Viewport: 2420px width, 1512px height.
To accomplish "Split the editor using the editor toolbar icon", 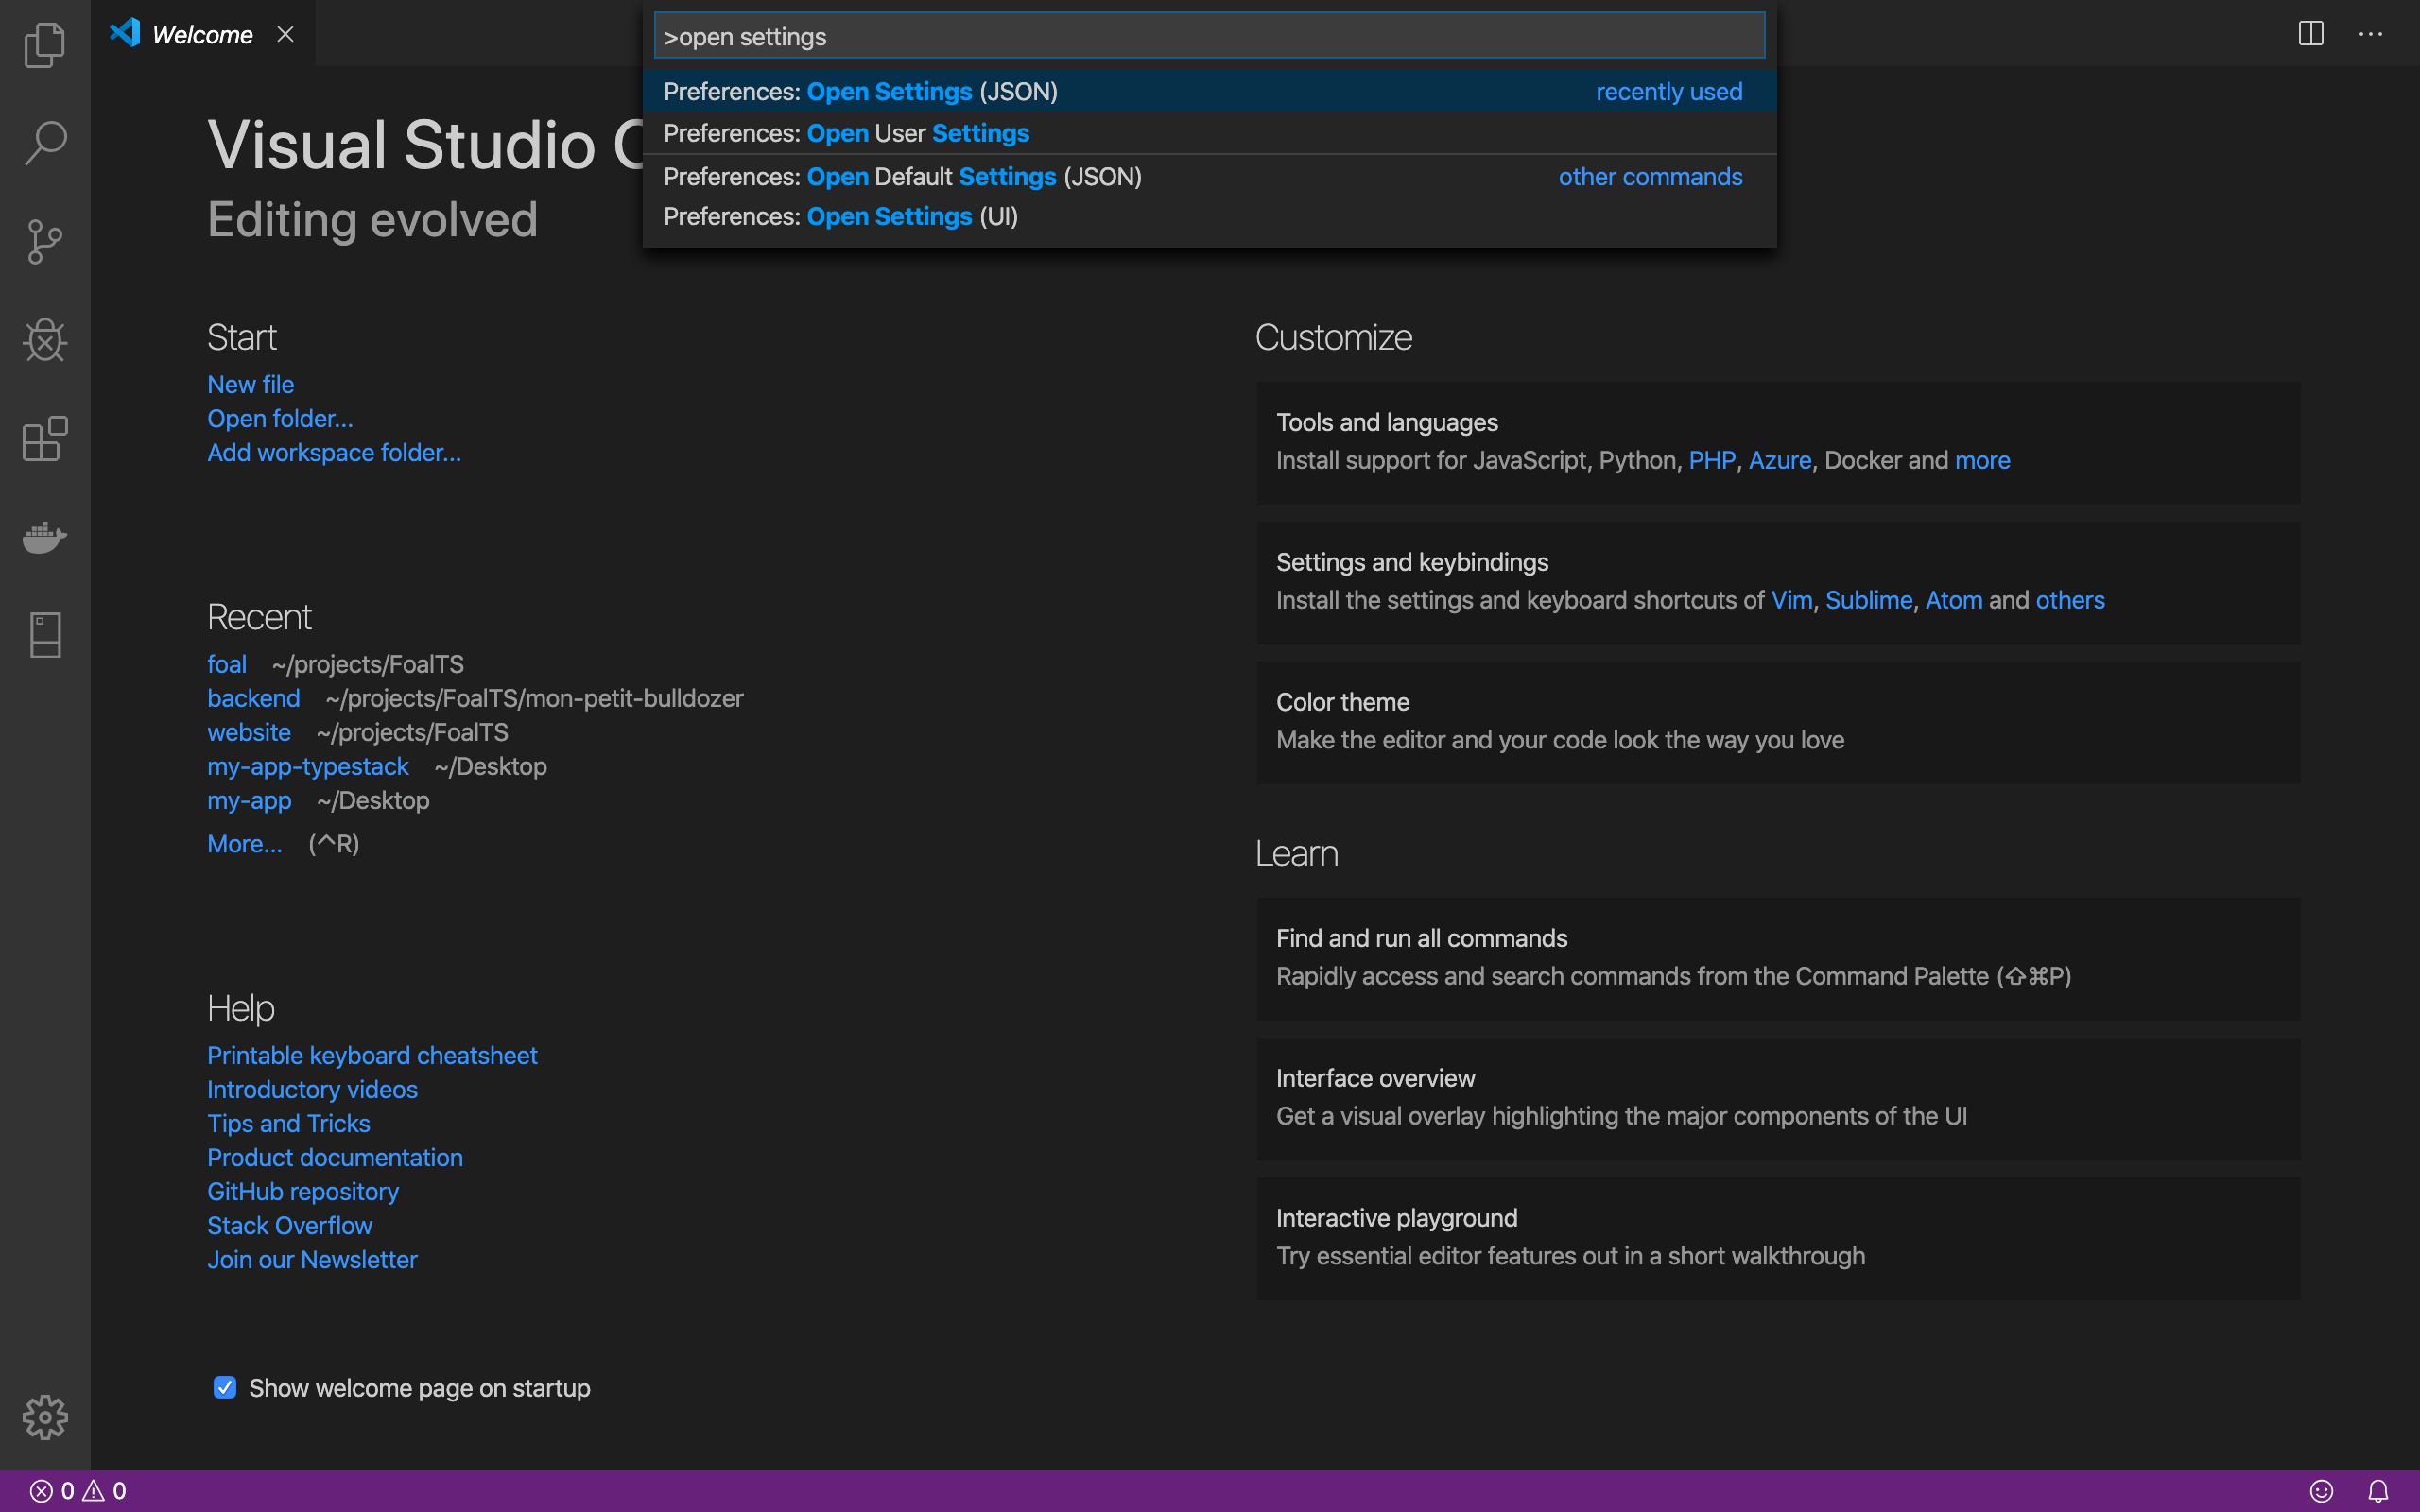I will (2311, 34).
